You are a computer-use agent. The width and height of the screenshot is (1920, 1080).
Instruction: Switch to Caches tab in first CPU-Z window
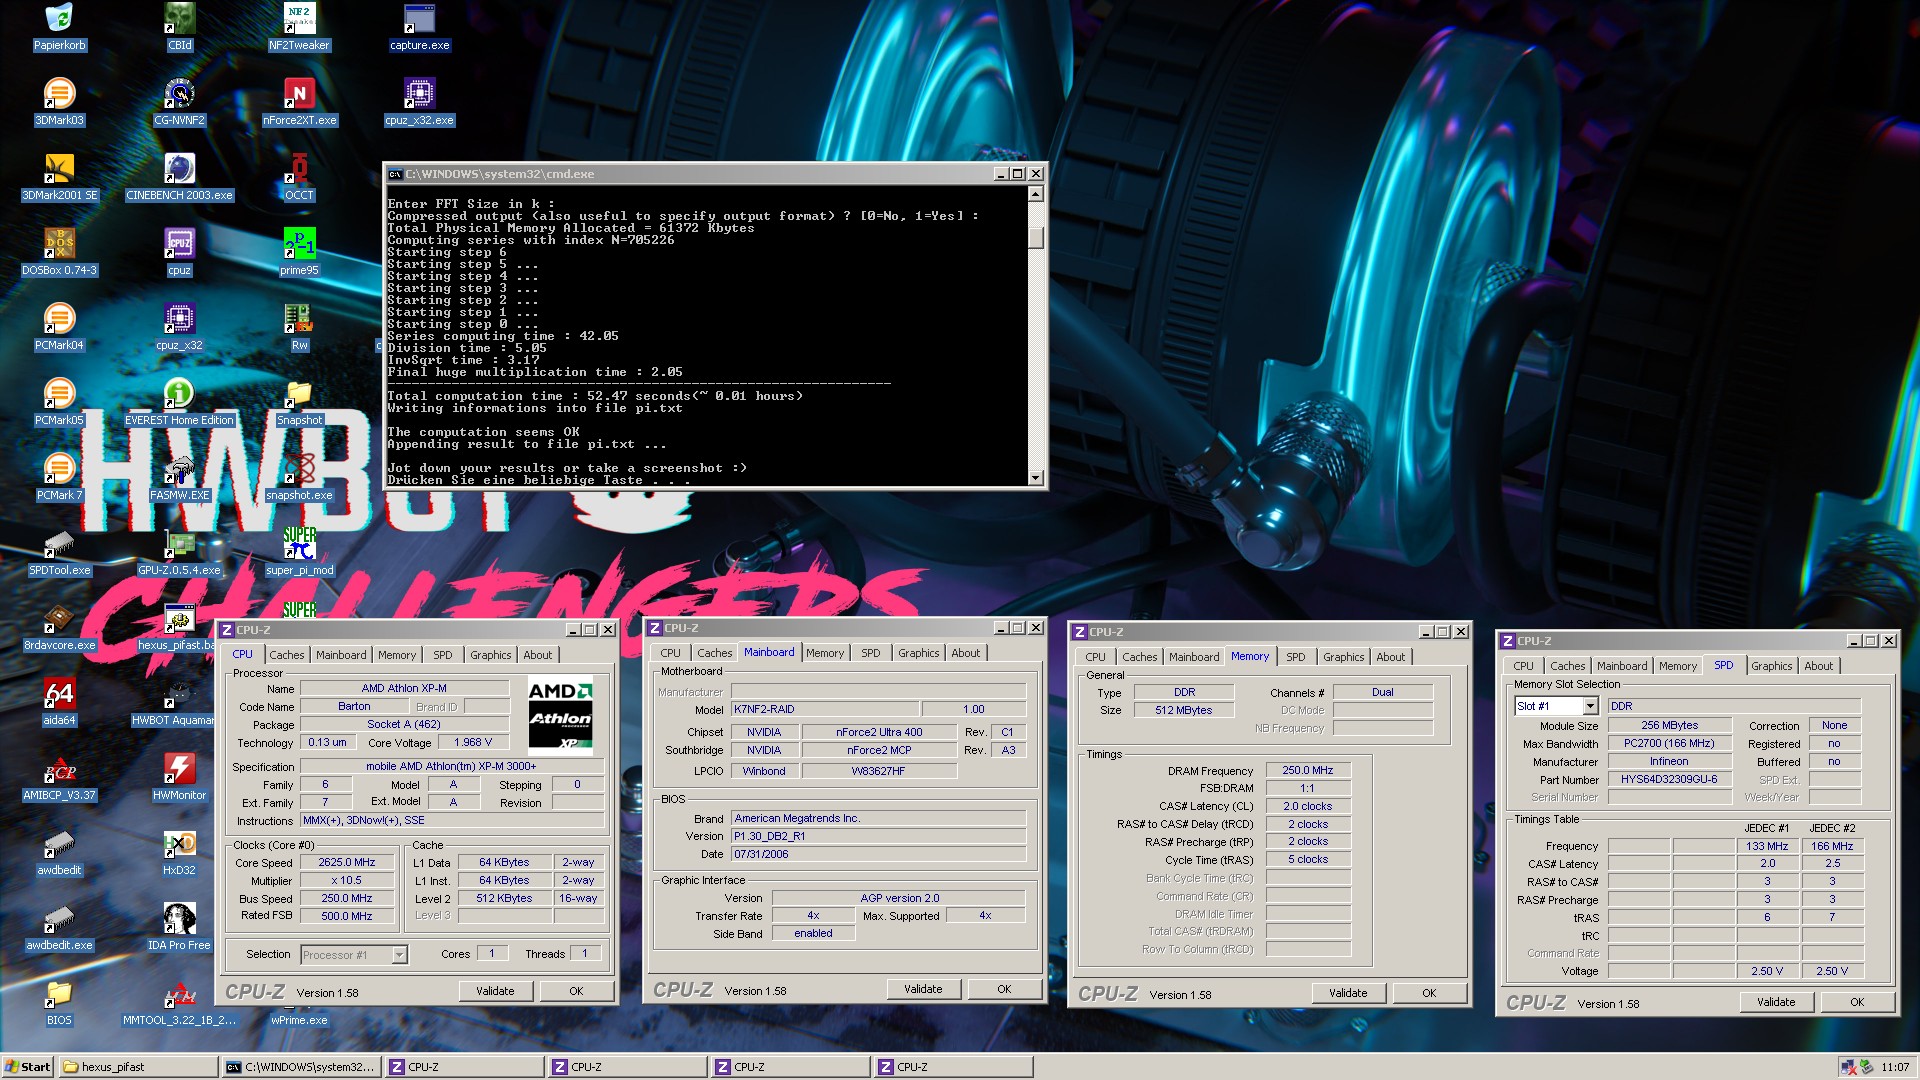287,655
